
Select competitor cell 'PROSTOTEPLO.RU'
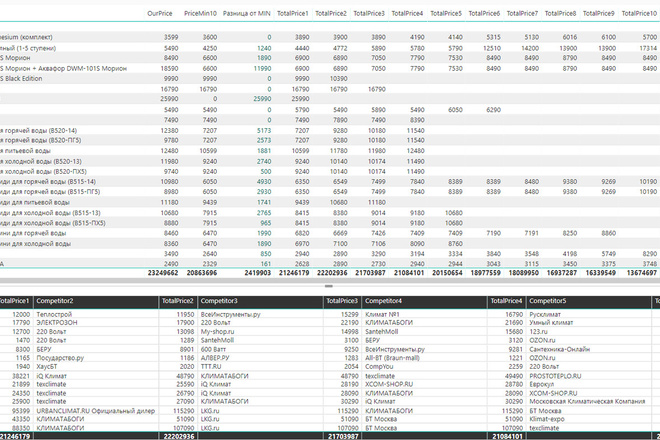tap(555, 376)
